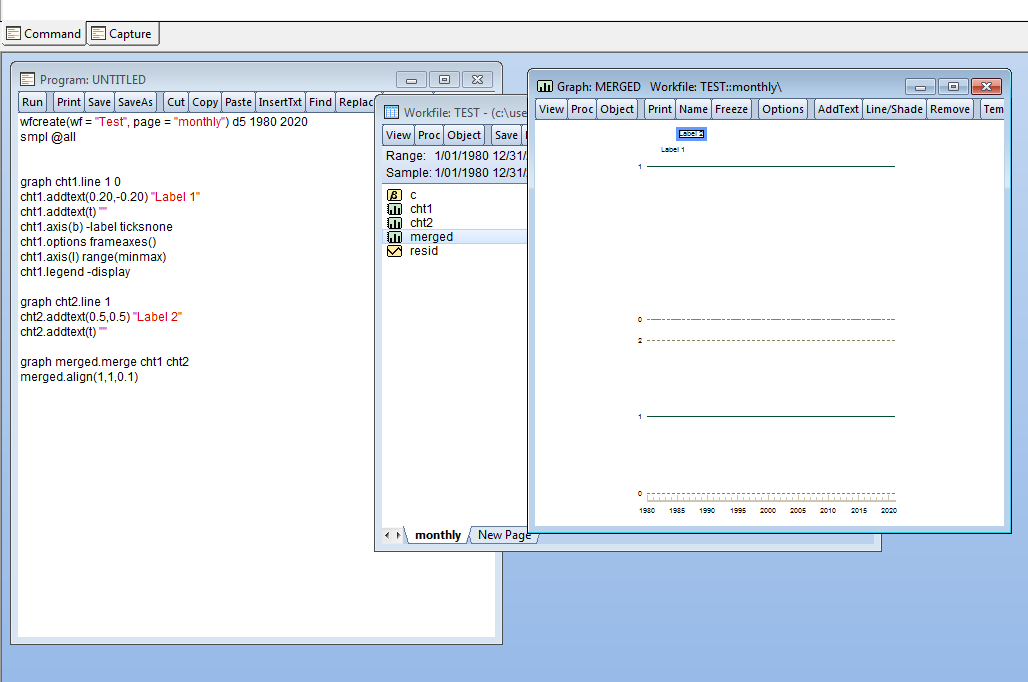Run the program
1028x682 pixels.
32,102
